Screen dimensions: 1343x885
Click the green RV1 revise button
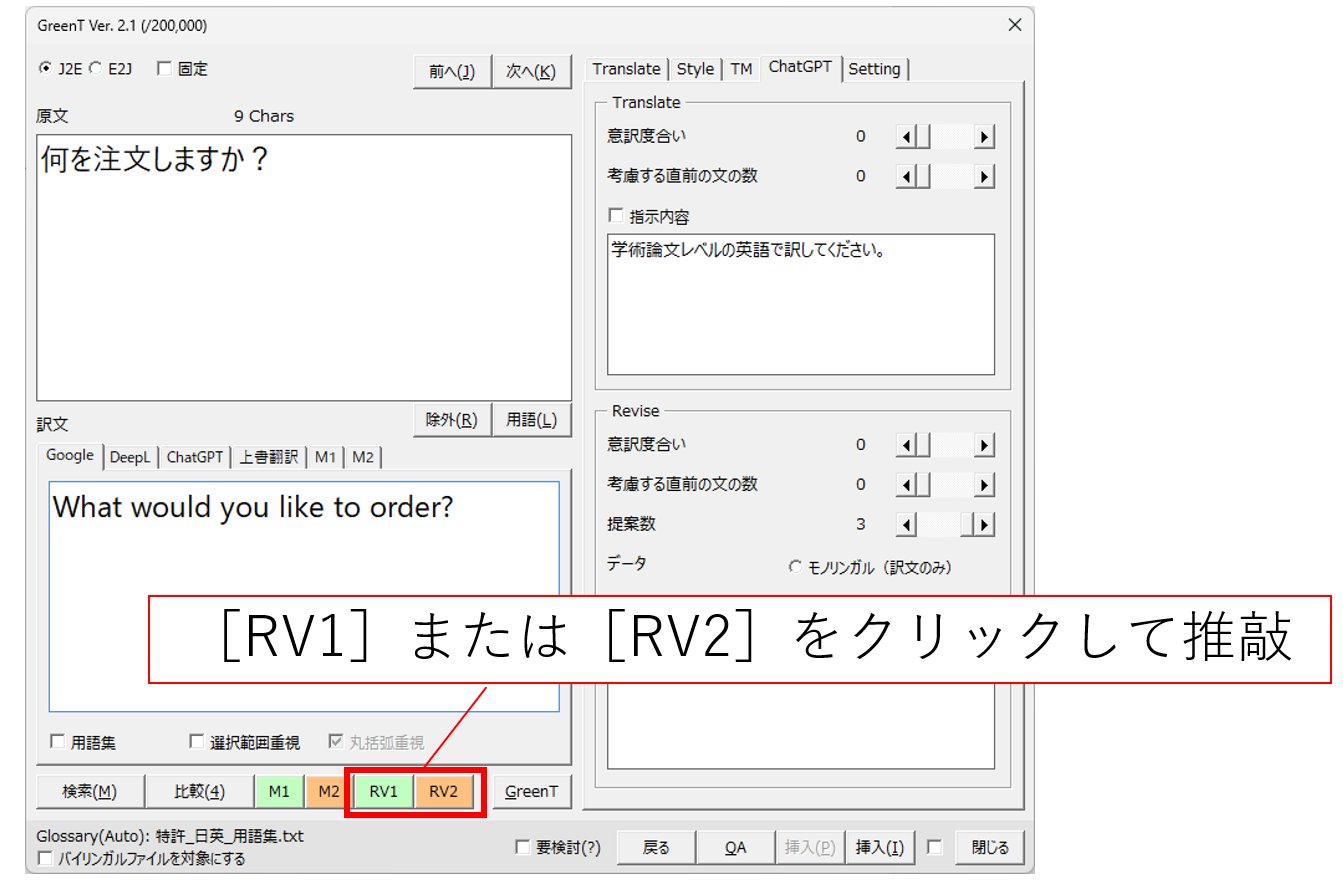click(383, 792)
